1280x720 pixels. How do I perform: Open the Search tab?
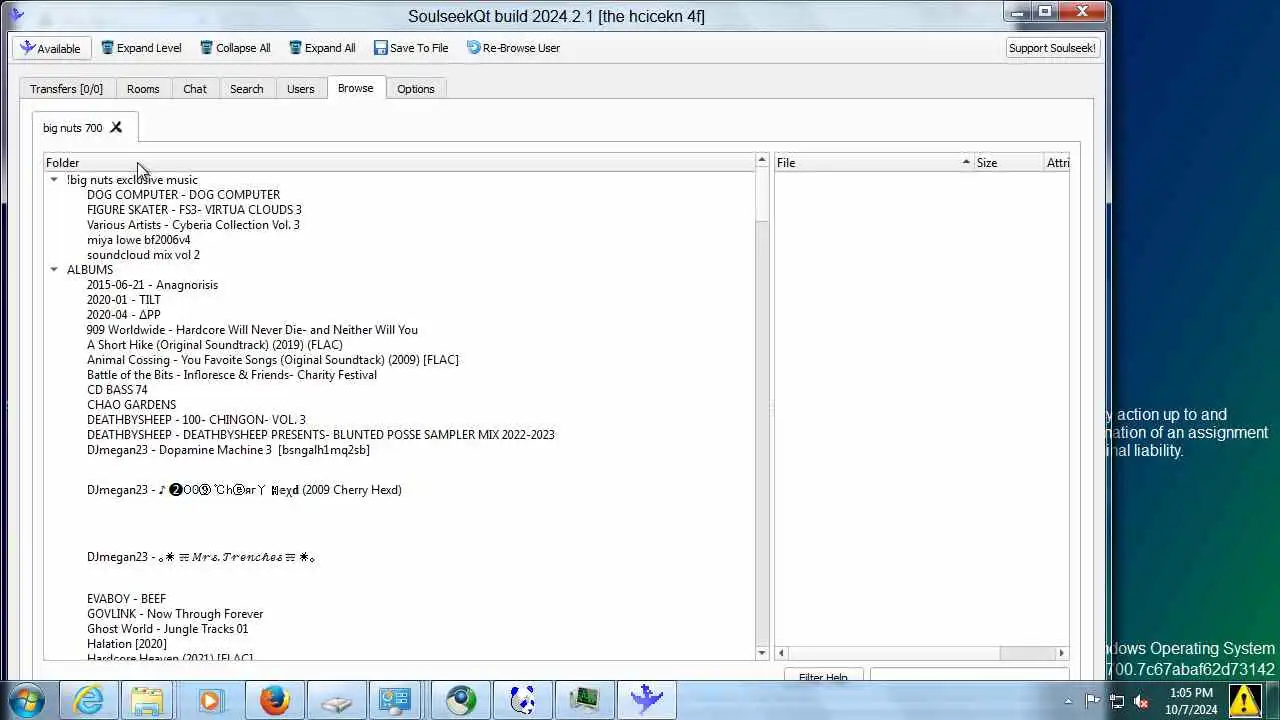247,89
